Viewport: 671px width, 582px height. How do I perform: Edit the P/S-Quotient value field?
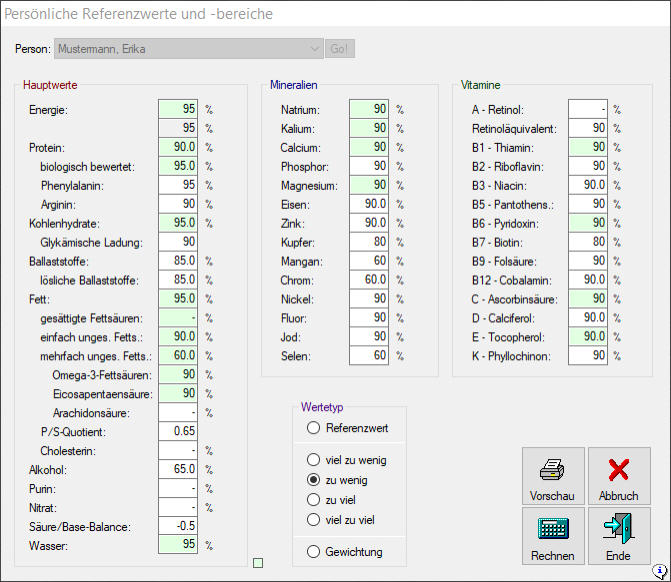pyautogui.click(x=177, y=431)
